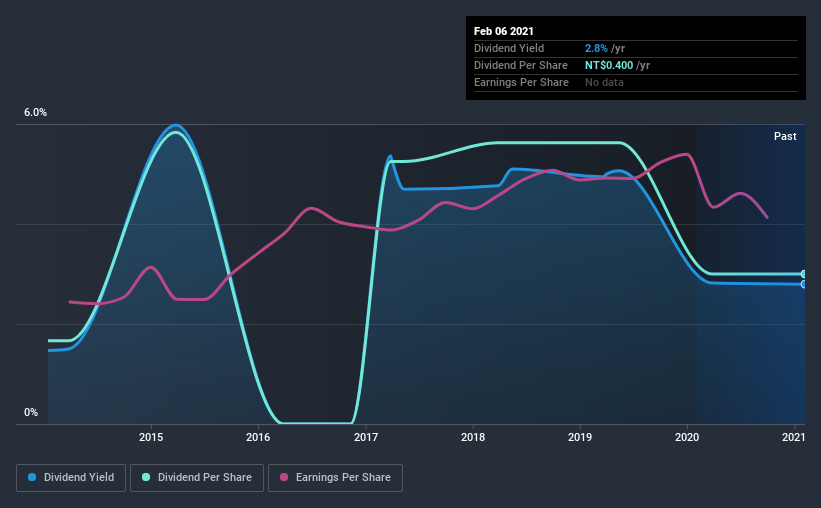Click the tooltip 'No data' value
The height and width of the screenshot is (508, 821).
pyautogui.click(x=604, y=82)
